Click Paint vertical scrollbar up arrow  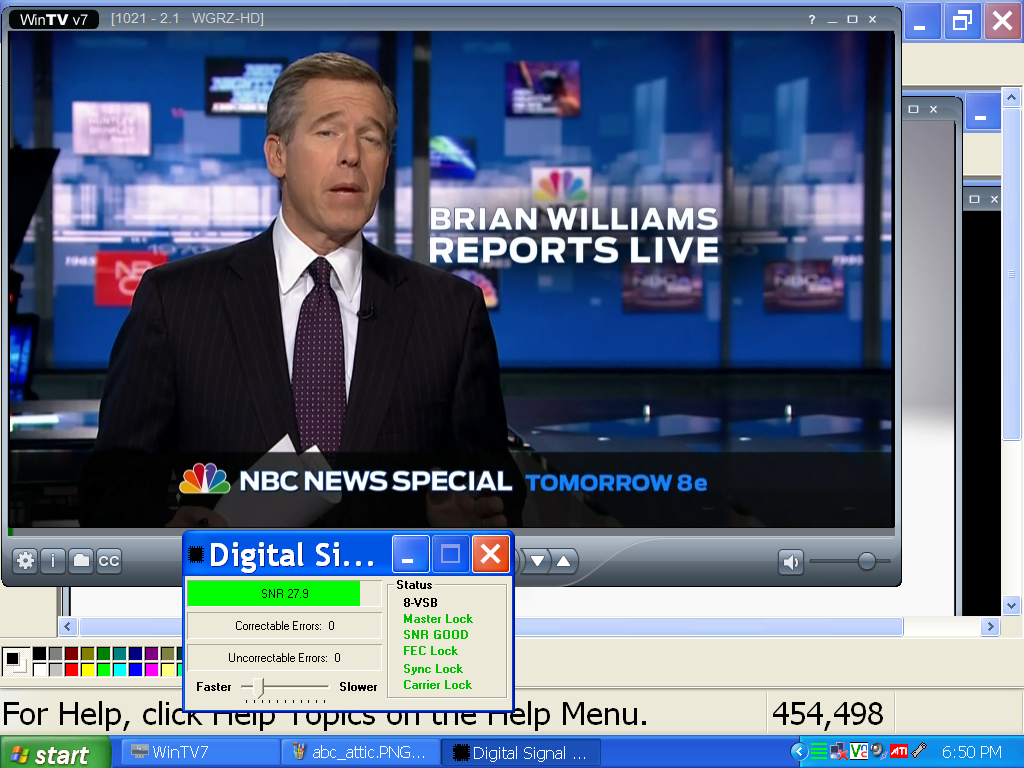pyautogui.click(x=1012, y=97)
